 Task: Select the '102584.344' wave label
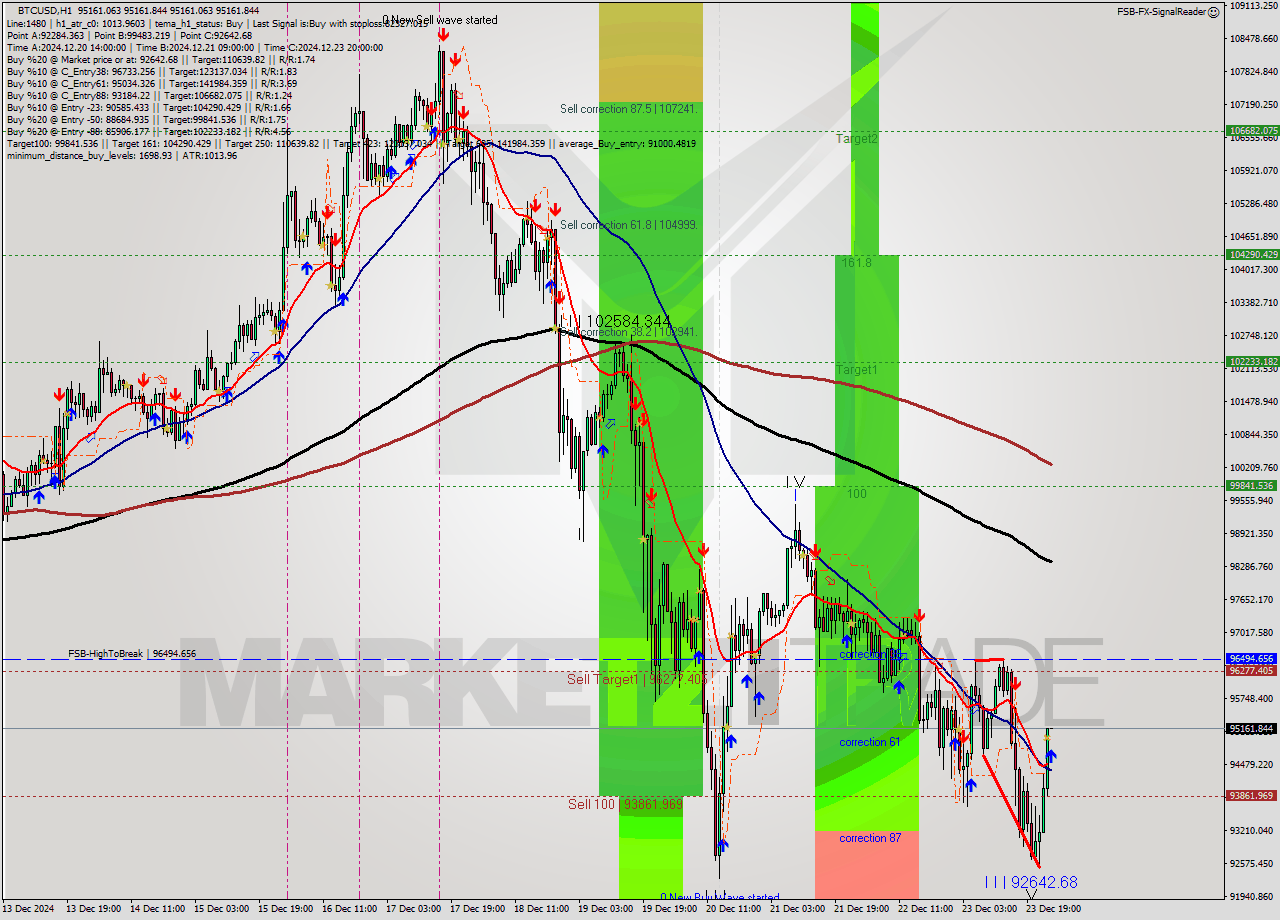pos(628,321)
